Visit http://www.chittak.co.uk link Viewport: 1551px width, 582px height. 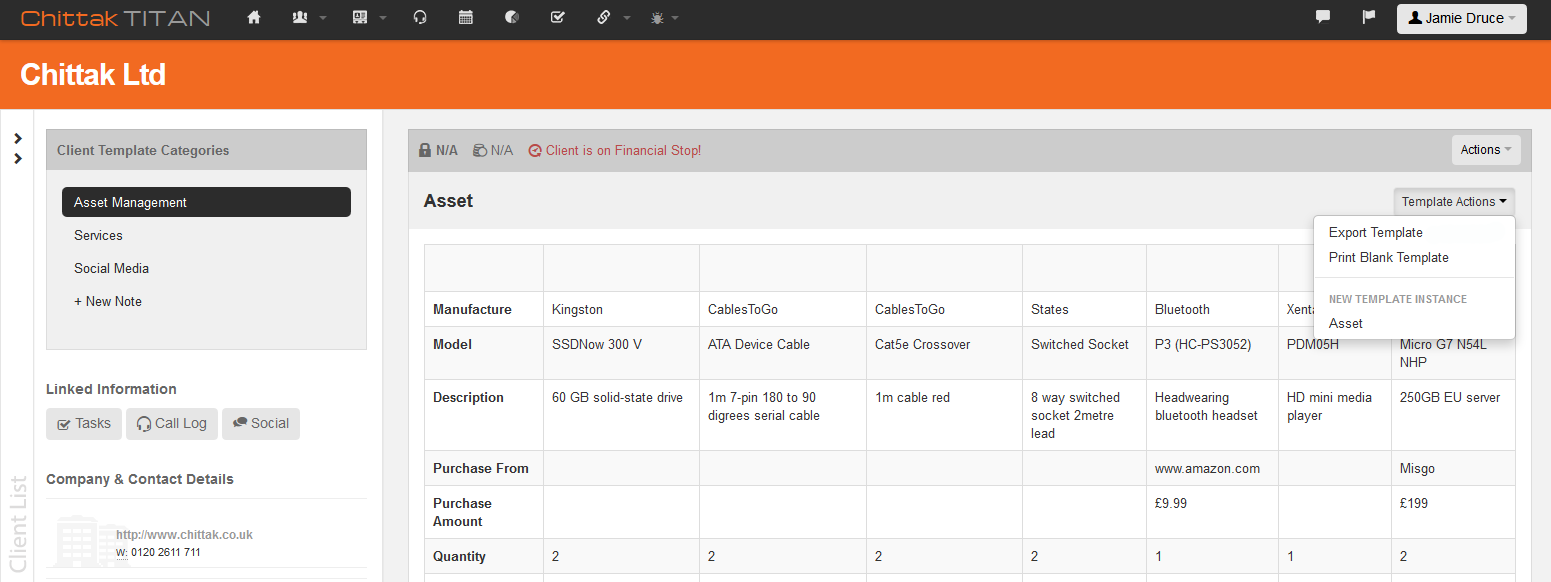point(184,535)
